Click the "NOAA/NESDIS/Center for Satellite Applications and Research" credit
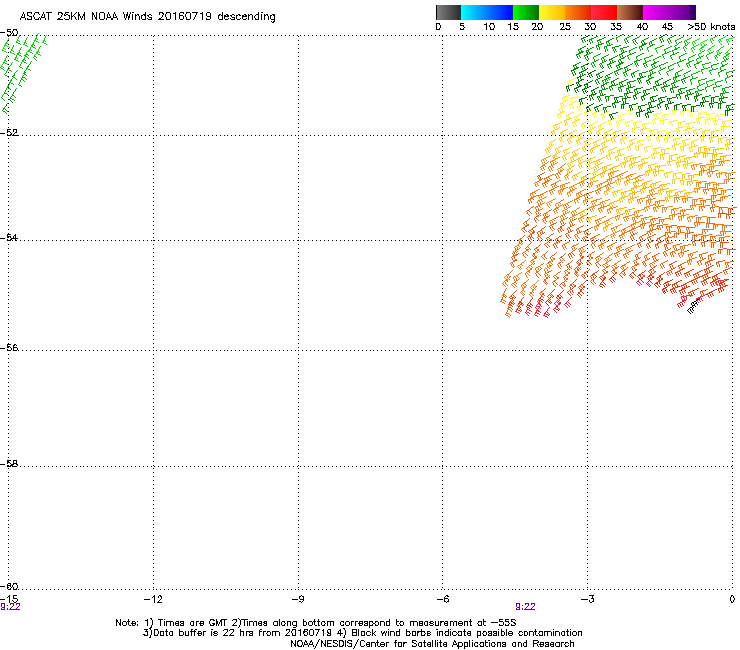 tap(432, 644)
